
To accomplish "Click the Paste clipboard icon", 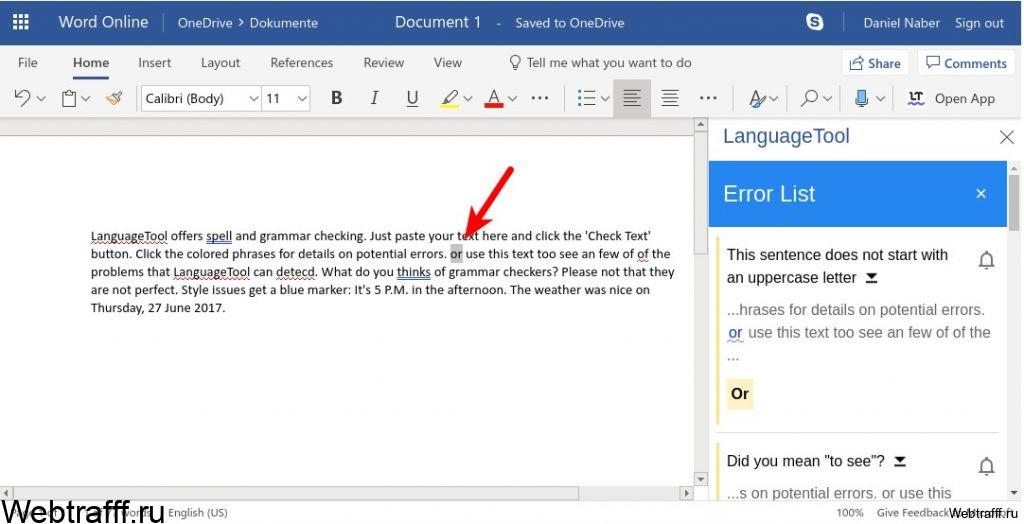I will pos(69,99).
